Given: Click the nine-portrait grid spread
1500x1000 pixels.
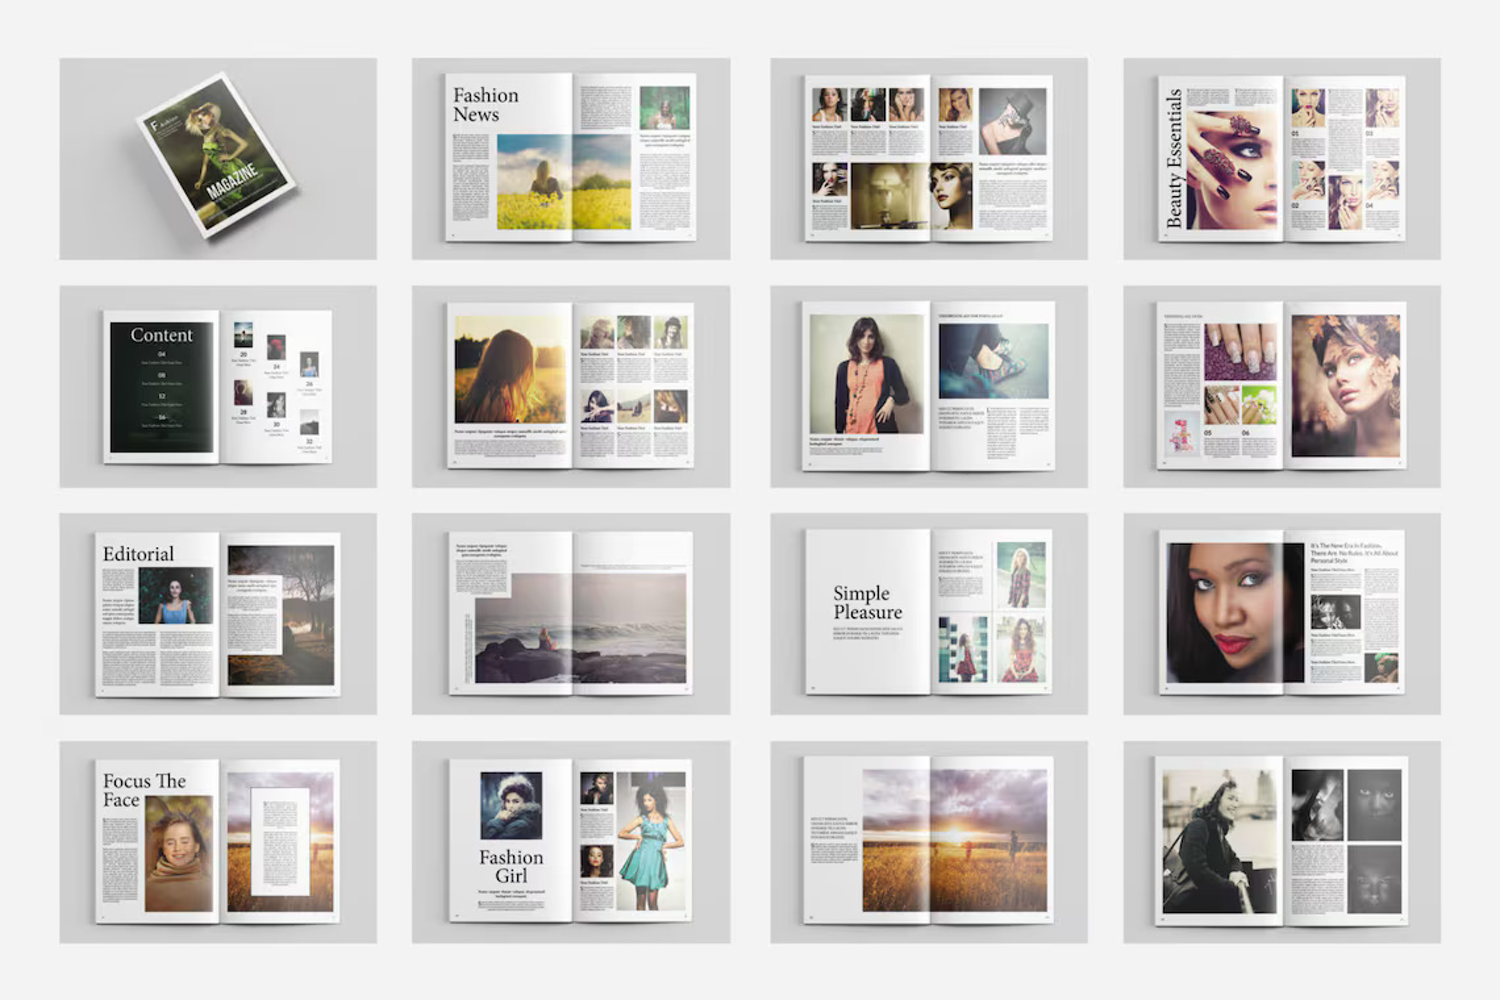Looking at the screenshot, I should point(929,159).
